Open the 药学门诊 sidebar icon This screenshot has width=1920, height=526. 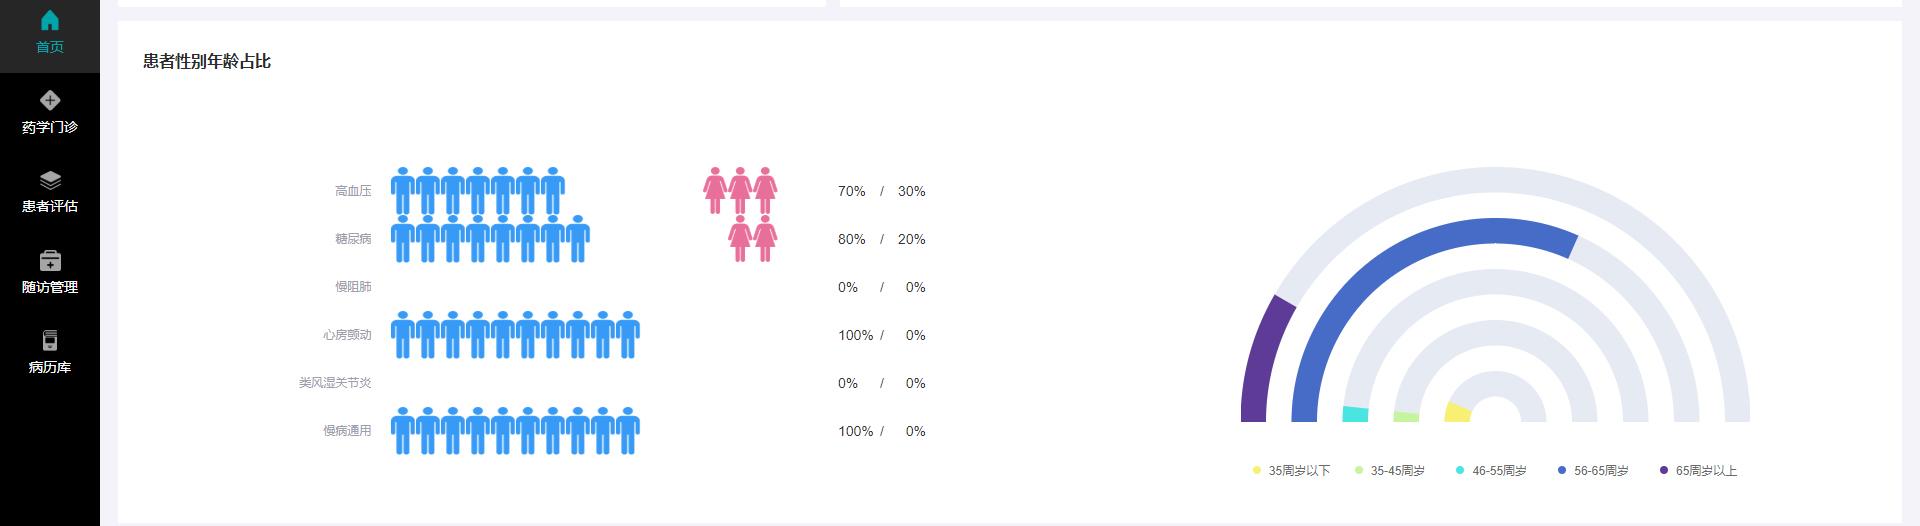(x=50, y=100)
